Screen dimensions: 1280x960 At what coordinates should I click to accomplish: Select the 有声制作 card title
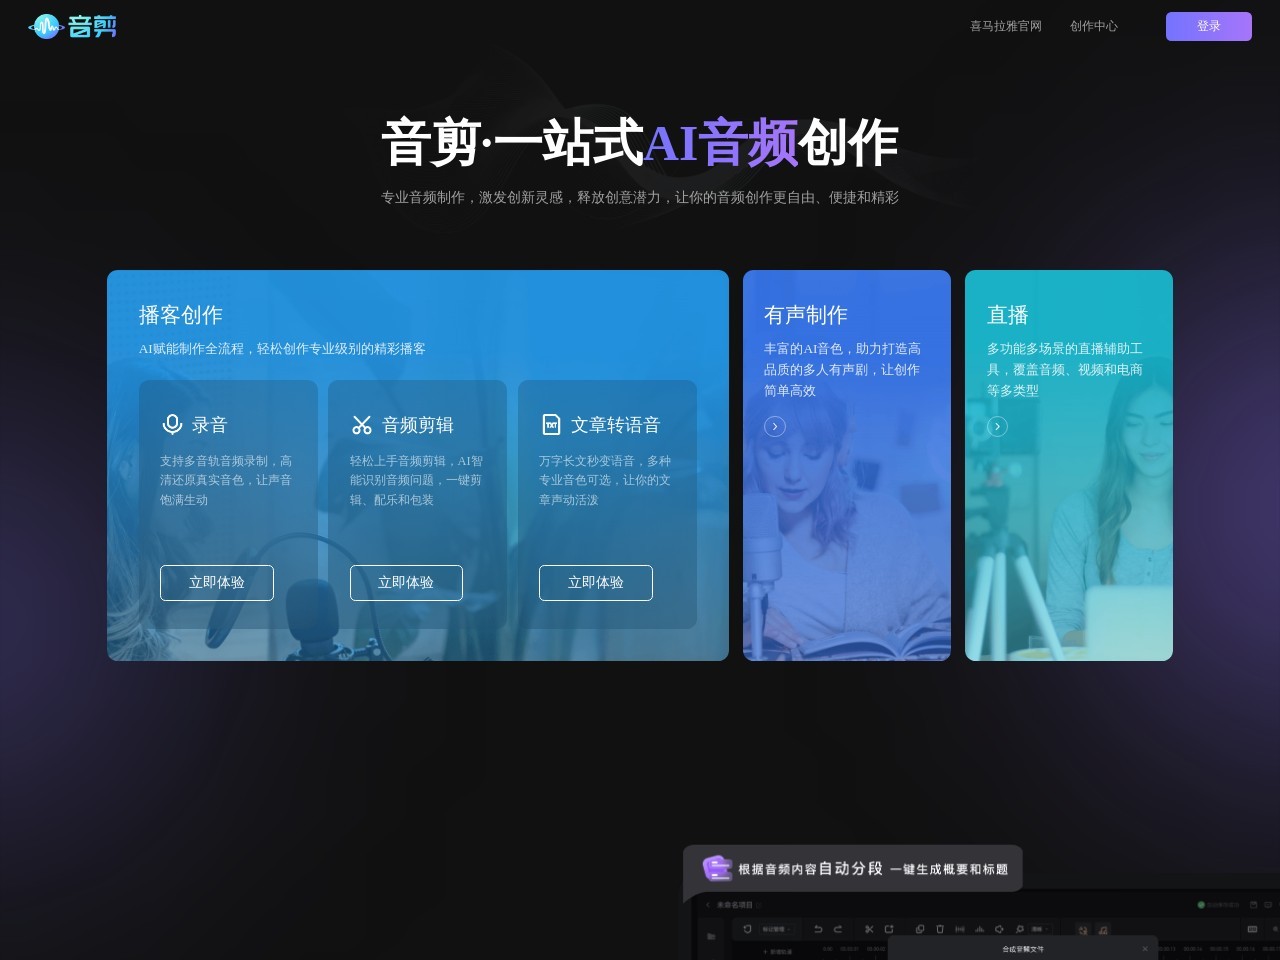click(805, 315)
